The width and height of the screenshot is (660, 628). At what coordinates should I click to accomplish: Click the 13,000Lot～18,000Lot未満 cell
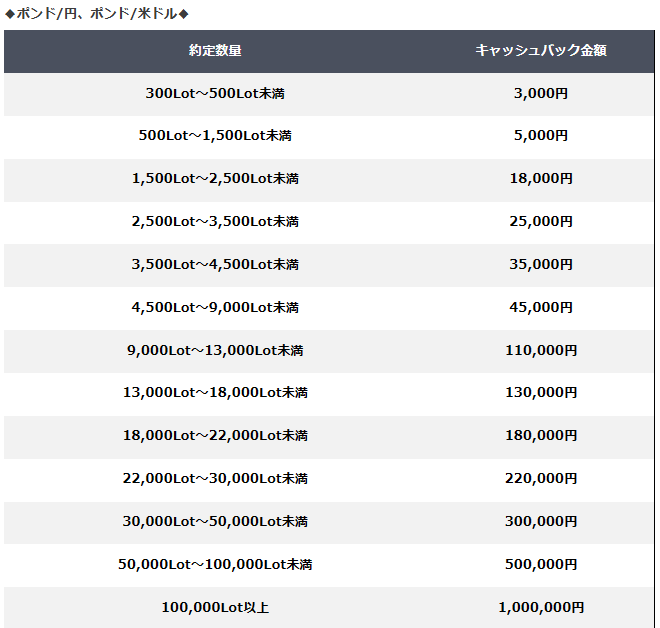coord(215,394)
